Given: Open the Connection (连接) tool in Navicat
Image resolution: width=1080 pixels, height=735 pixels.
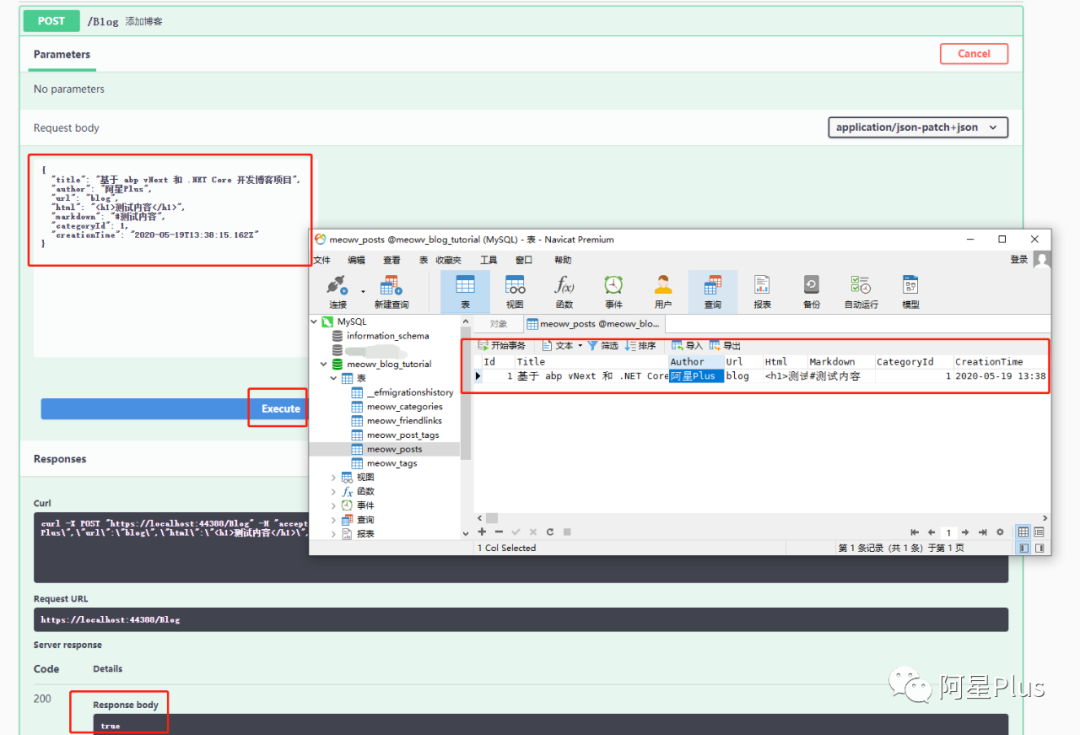Looking at the screenshot, I should pyautogui.click(x=338, y=291).
